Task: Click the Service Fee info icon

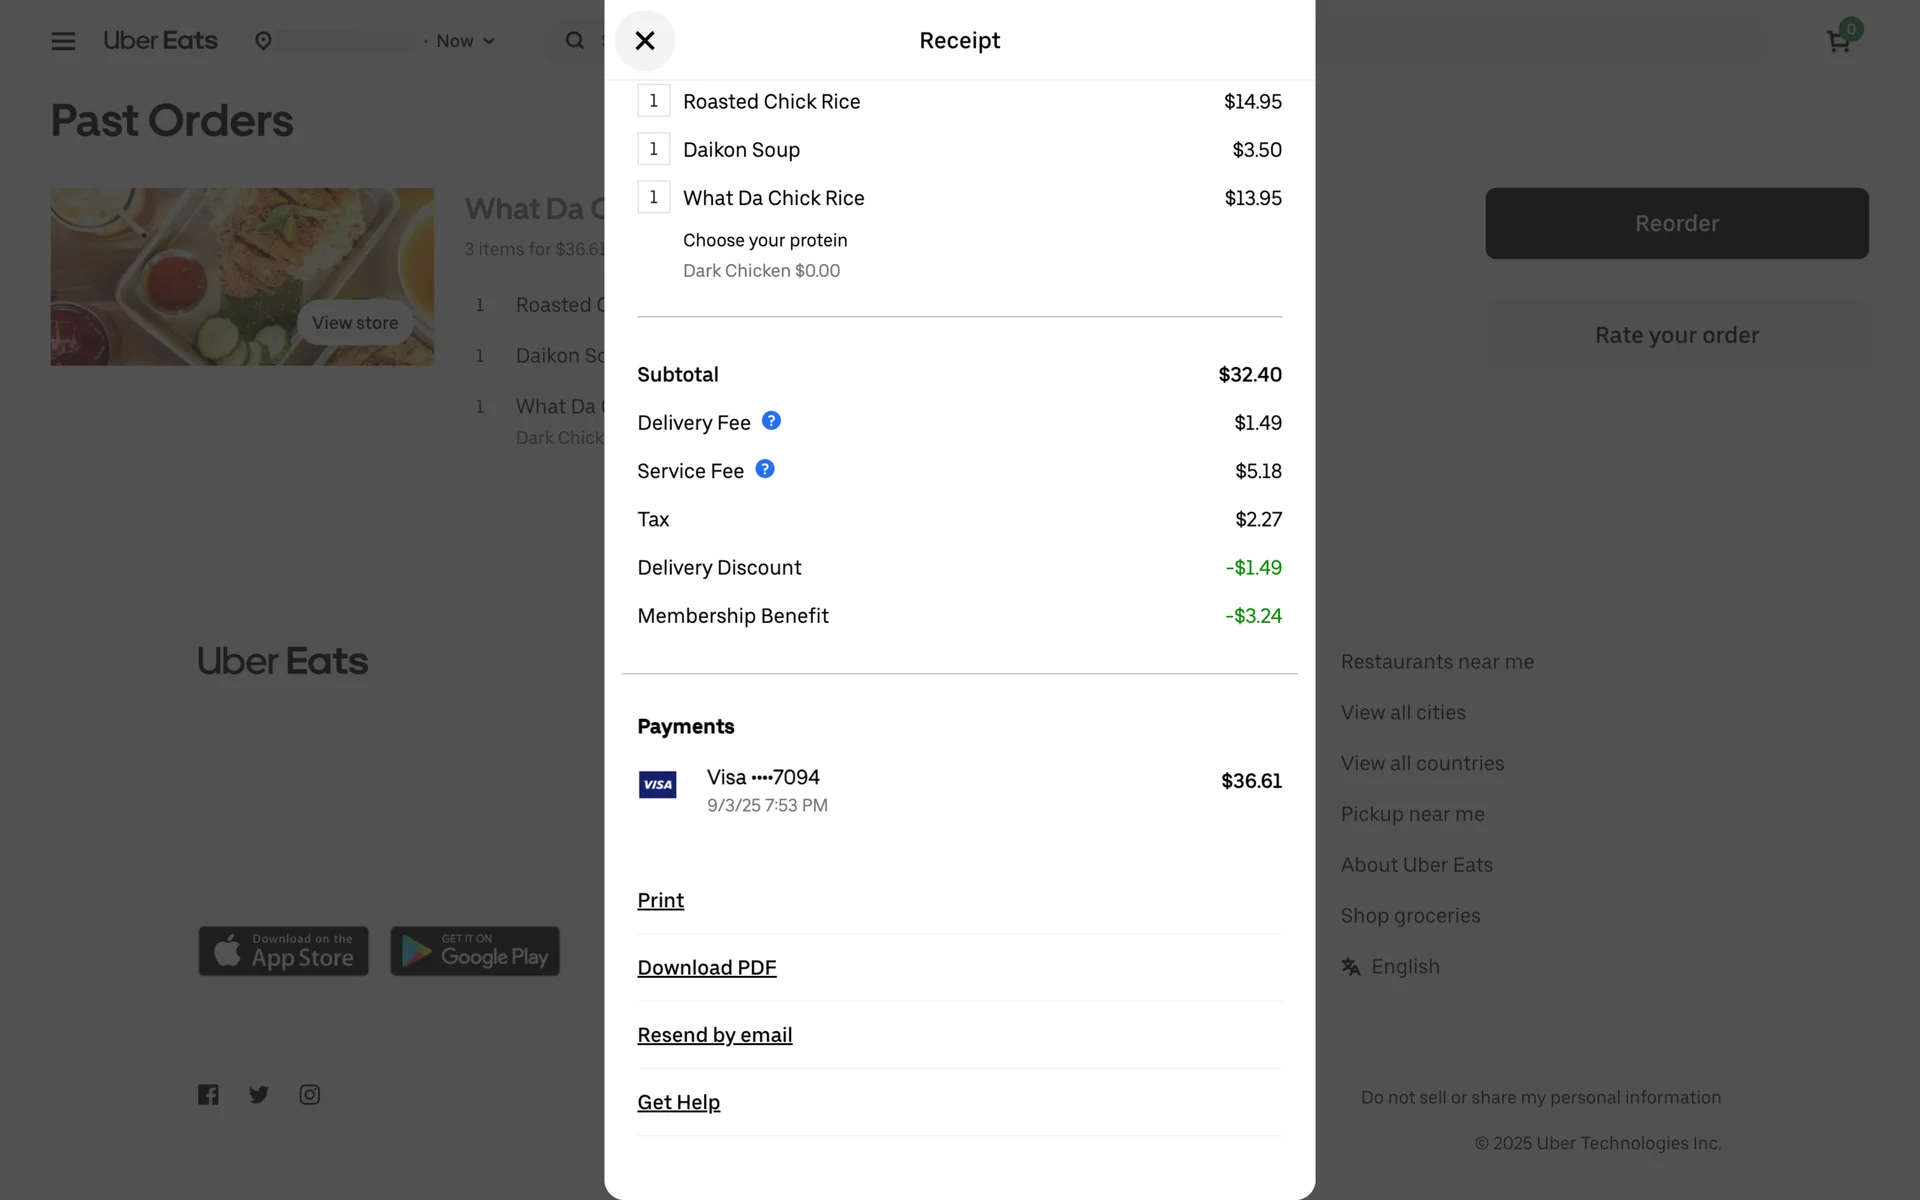Action: (765, 469)
